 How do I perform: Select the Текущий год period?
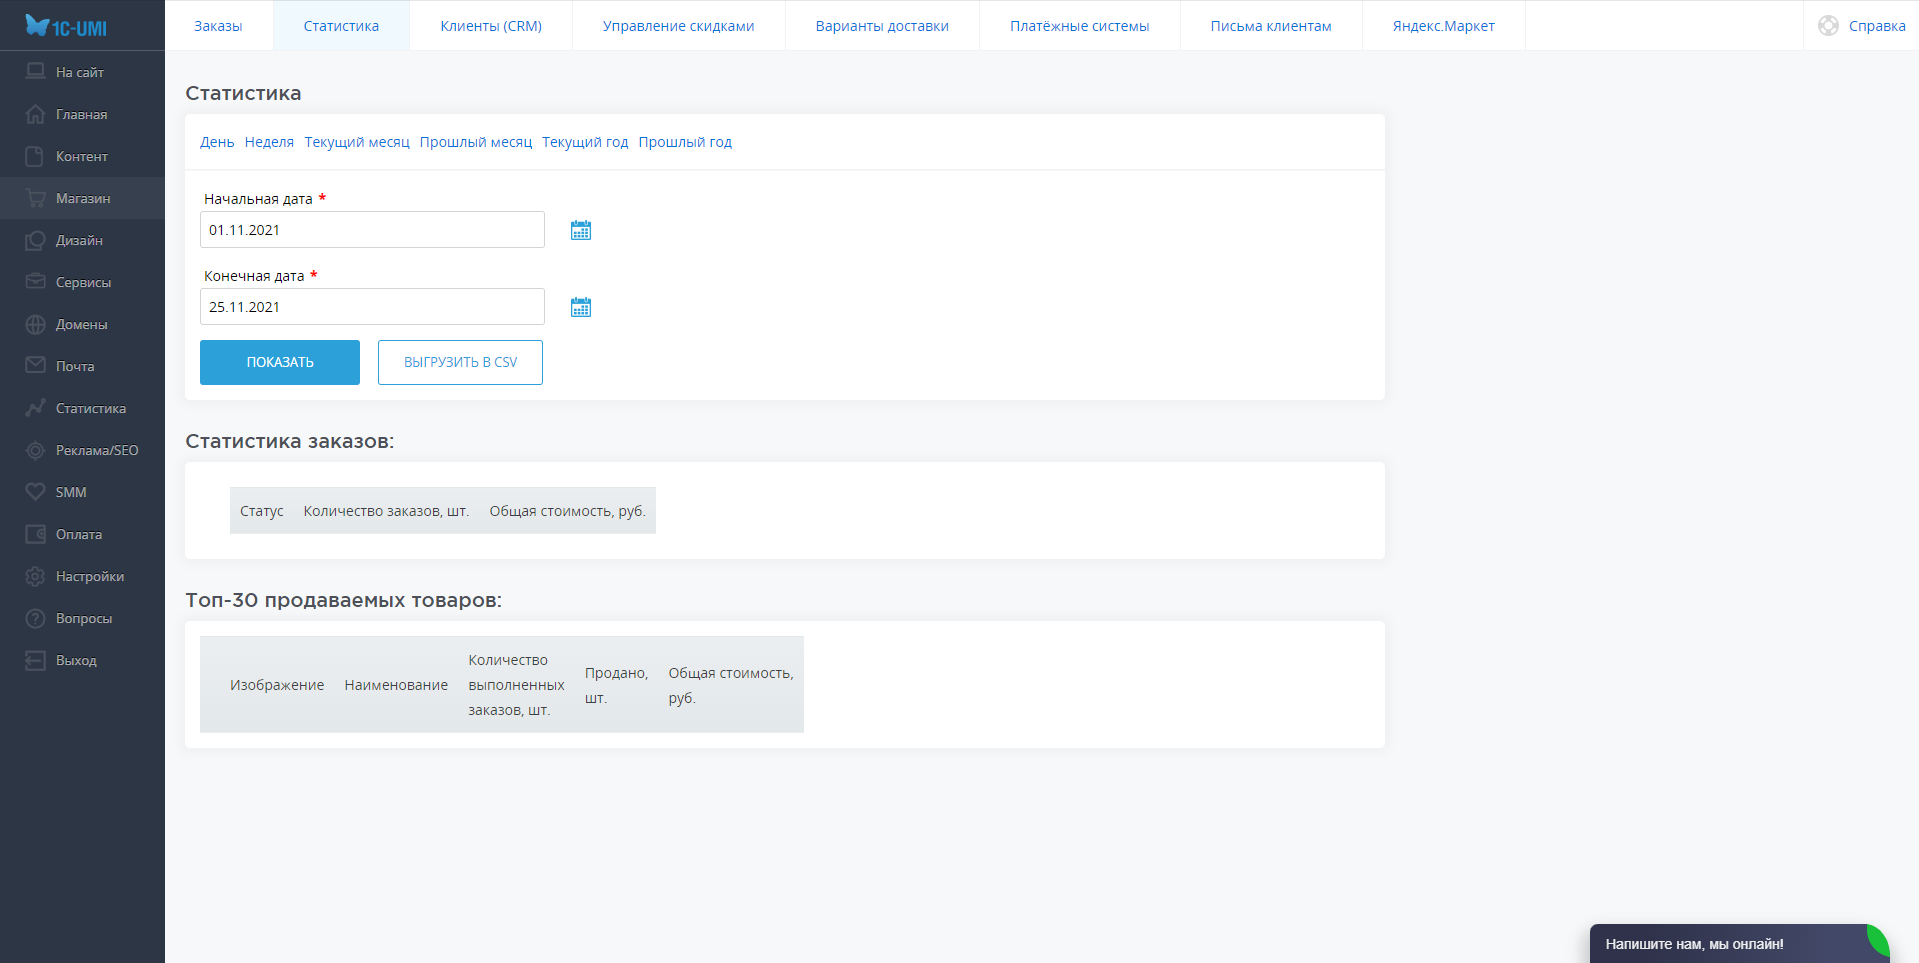point(585,142)
